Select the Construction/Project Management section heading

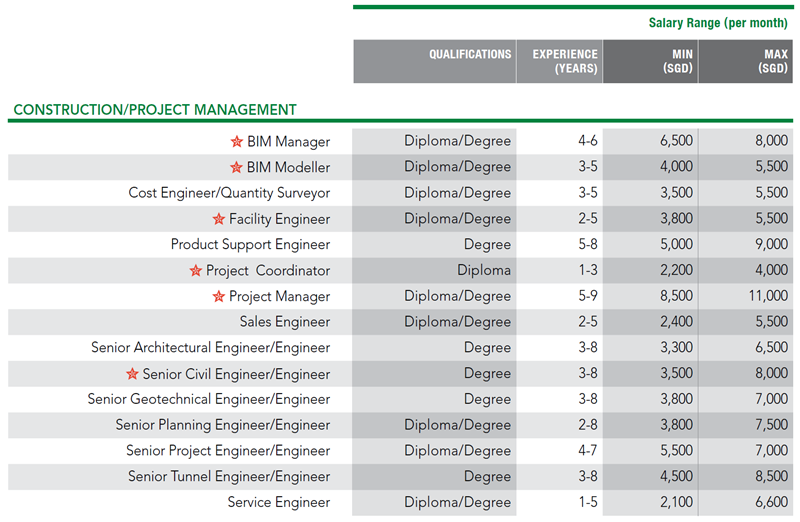tap(155, 109)
